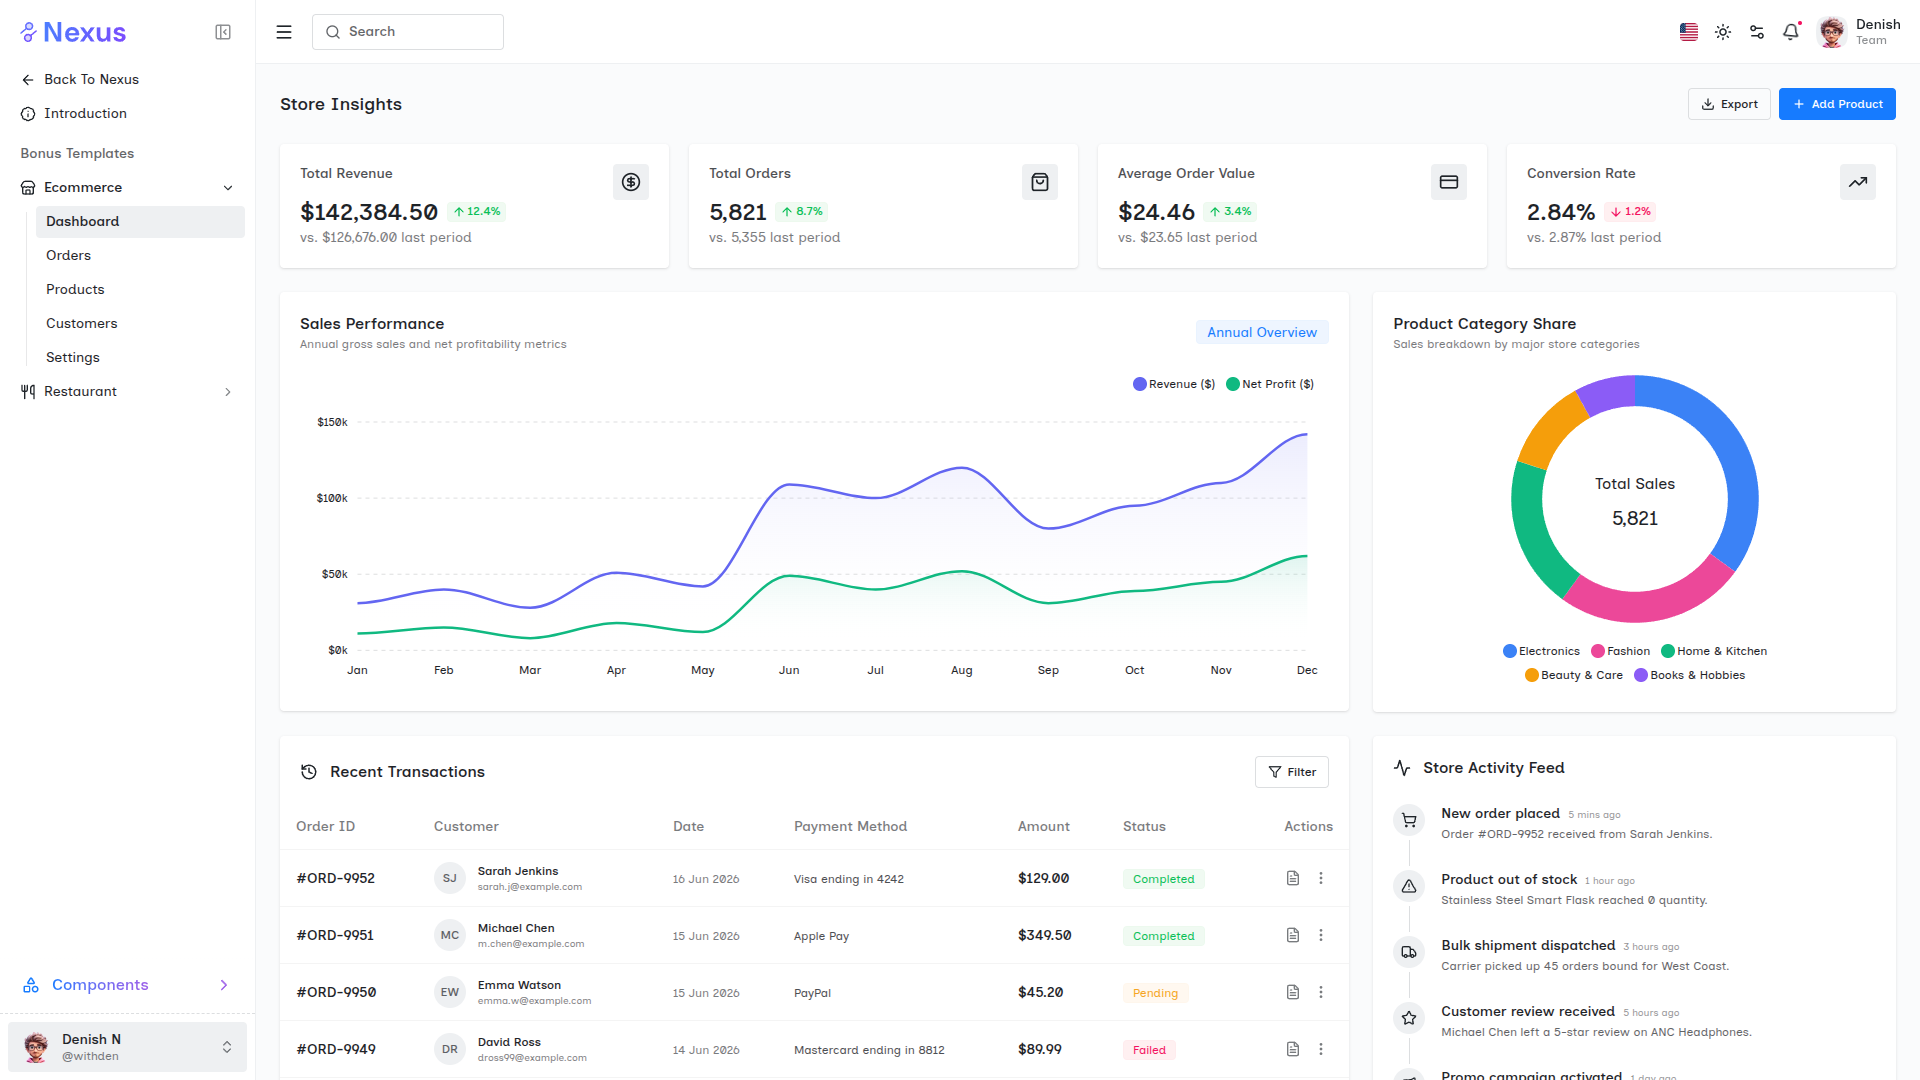Viewport: 1920px width, 1080px height.
Task: View invoice for order #ORD-9949
Action: pyautogui.click(x=1293, y=1049)
